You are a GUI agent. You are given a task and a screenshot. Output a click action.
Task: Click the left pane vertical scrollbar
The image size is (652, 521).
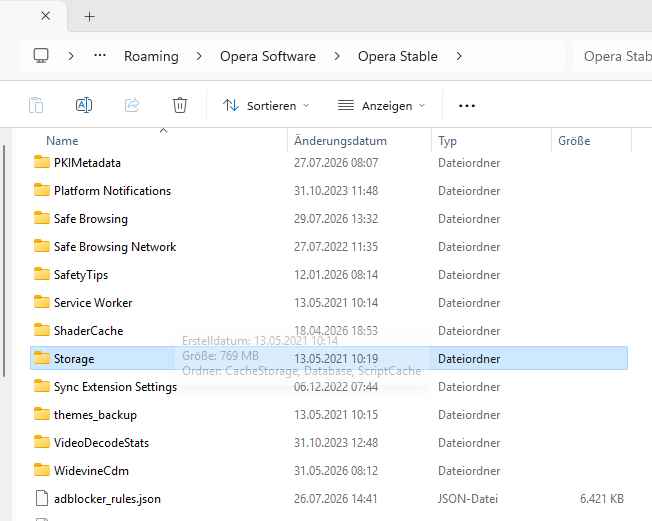[4, 261]
